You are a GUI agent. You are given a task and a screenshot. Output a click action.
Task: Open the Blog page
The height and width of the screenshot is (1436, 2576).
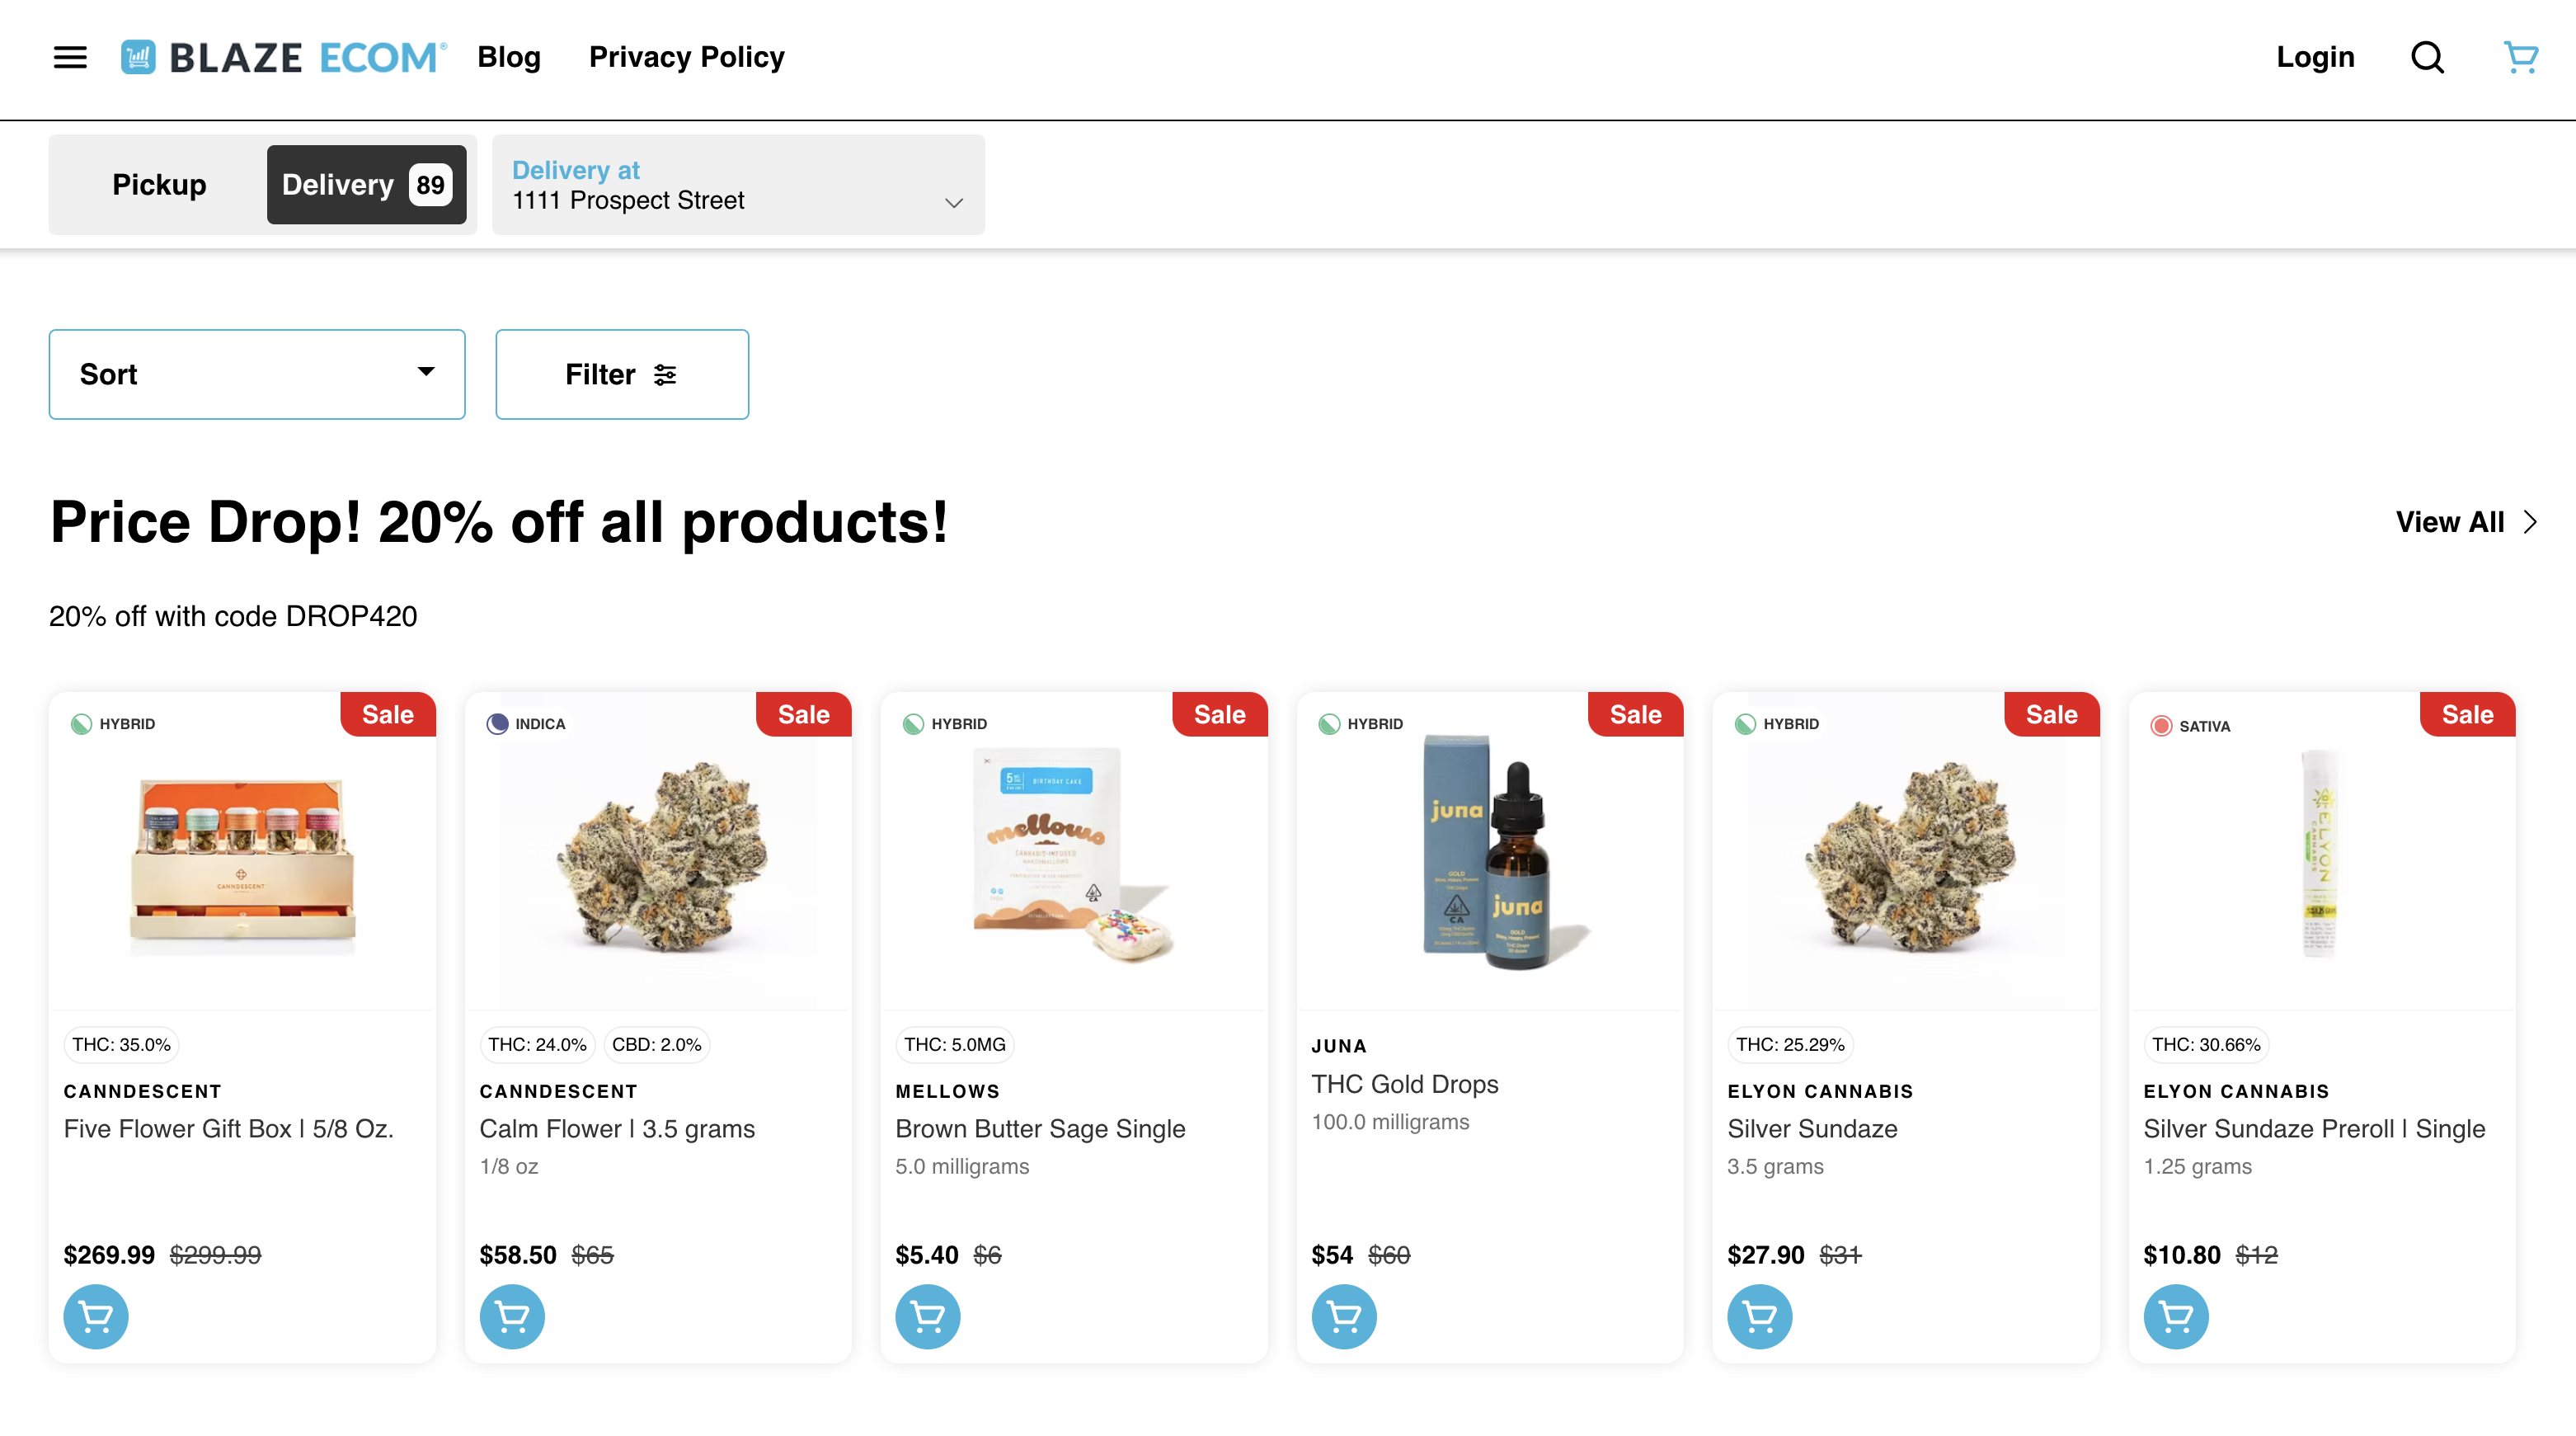[508, 57]
